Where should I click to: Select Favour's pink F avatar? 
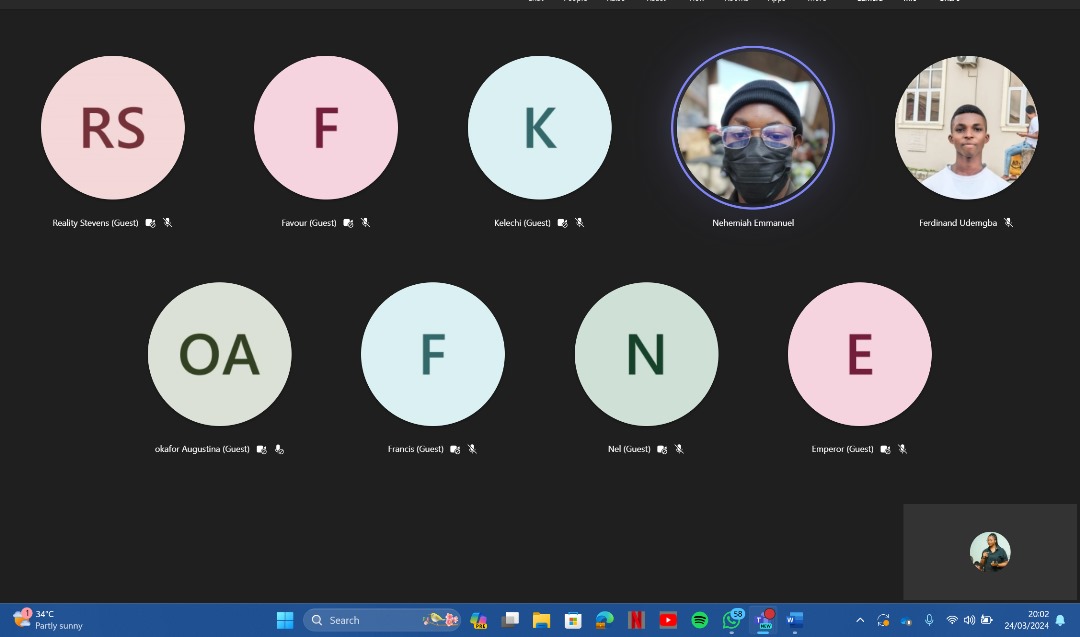326,127
